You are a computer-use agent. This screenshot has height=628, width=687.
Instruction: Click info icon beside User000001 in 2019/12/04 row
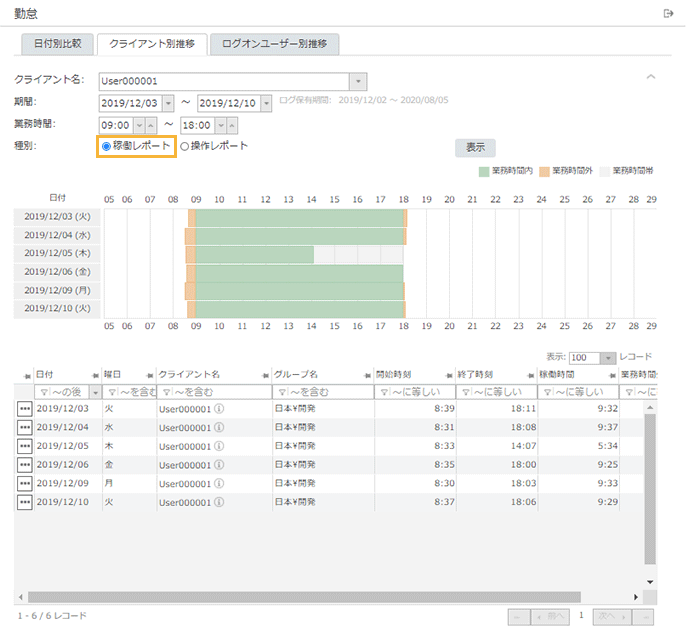pyautogui.click(x=218, y=428)
